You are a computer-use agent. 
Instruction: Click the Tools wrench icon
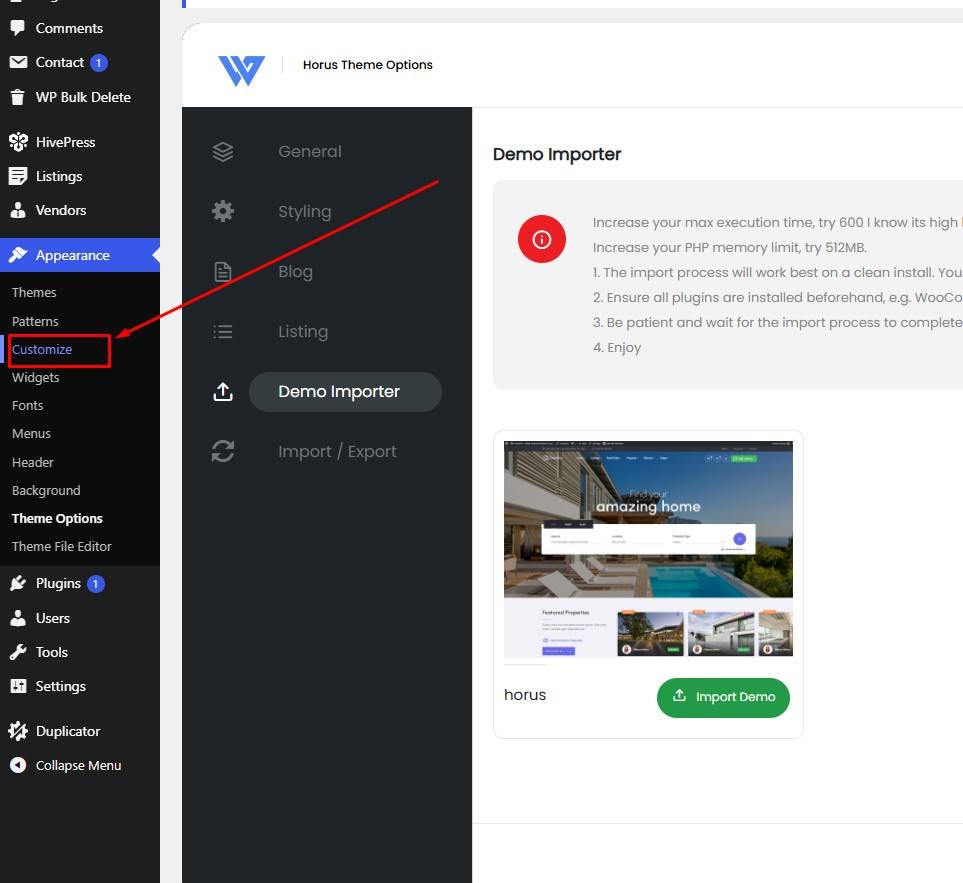18,652
